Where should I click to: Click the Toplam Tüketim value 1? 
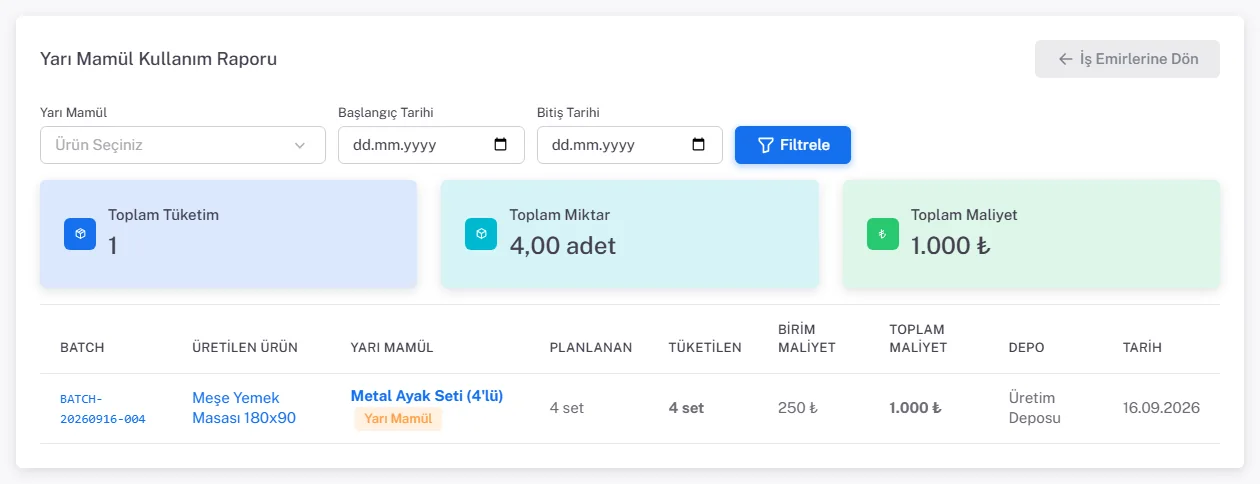click(x=113, y=245)
